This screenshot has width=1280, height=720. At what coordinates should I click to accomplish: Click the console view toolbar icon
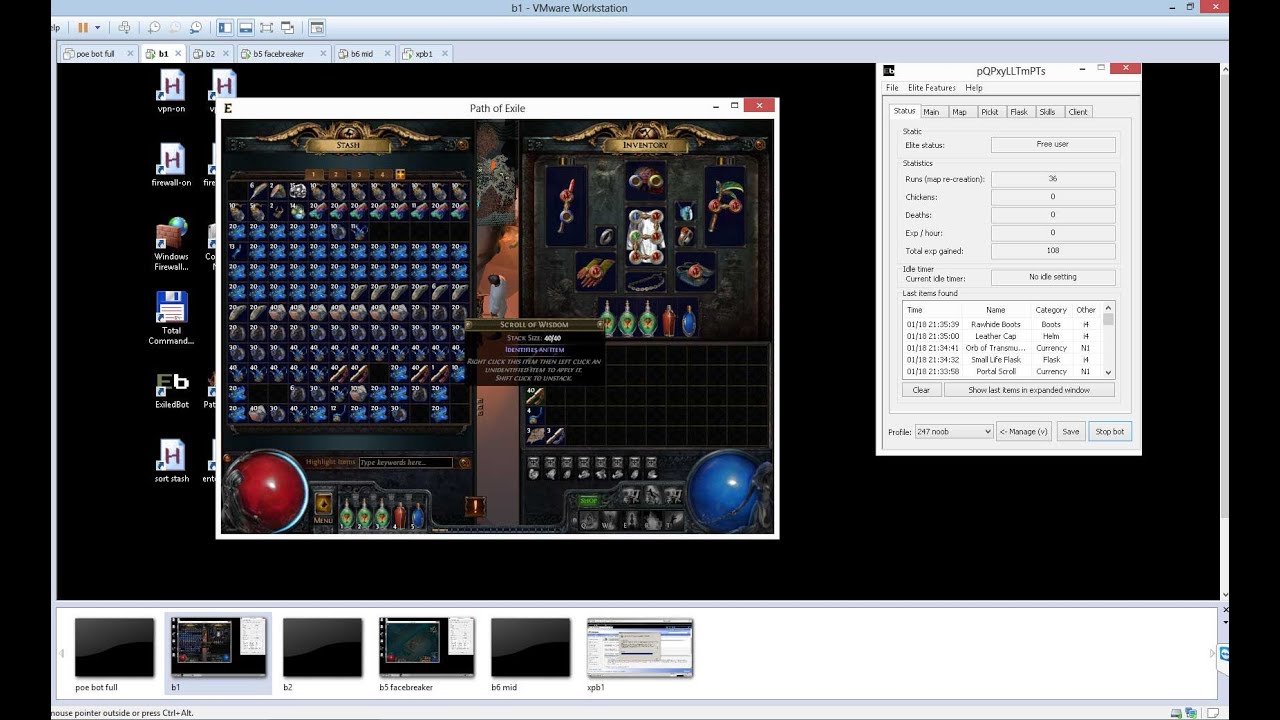click(317, 28)
